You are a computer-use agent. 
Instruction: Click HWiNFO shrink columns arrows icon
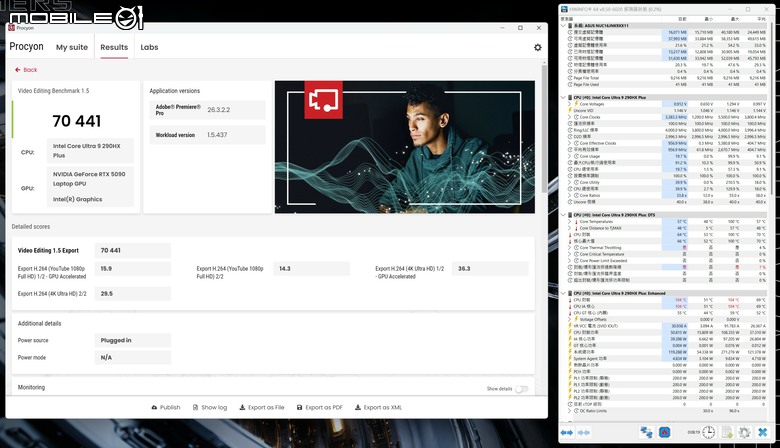click(x=584, y=433)
